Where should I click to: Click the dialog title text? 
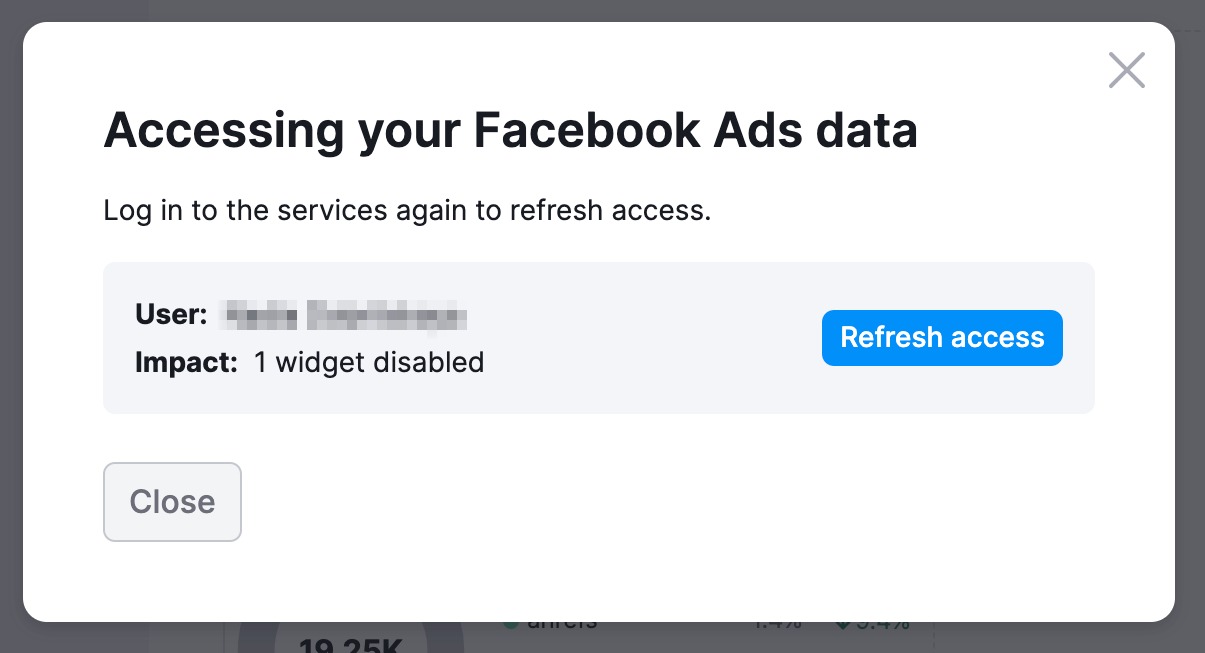click(511, 130)
